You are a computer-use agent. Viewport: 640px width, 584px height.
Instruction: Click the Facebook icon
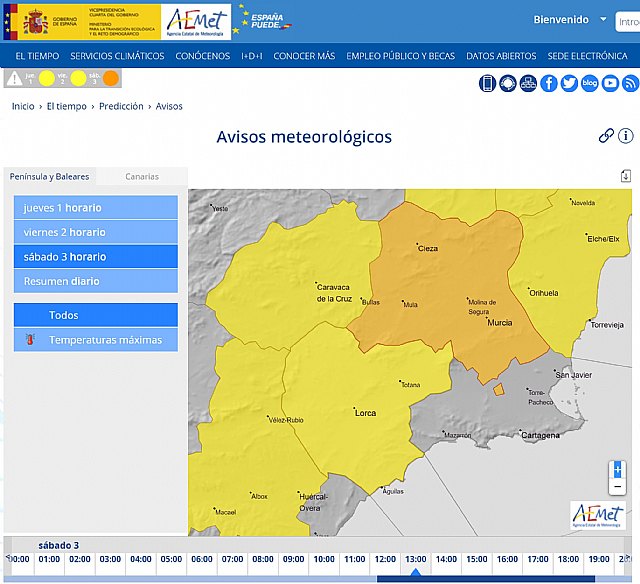(x=549, y=83)
